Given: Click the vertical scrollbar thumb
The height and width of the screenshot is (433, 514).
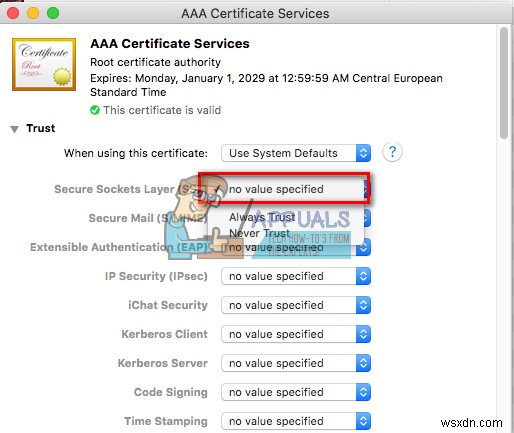Looking at the screenshot, I should 504,83.
